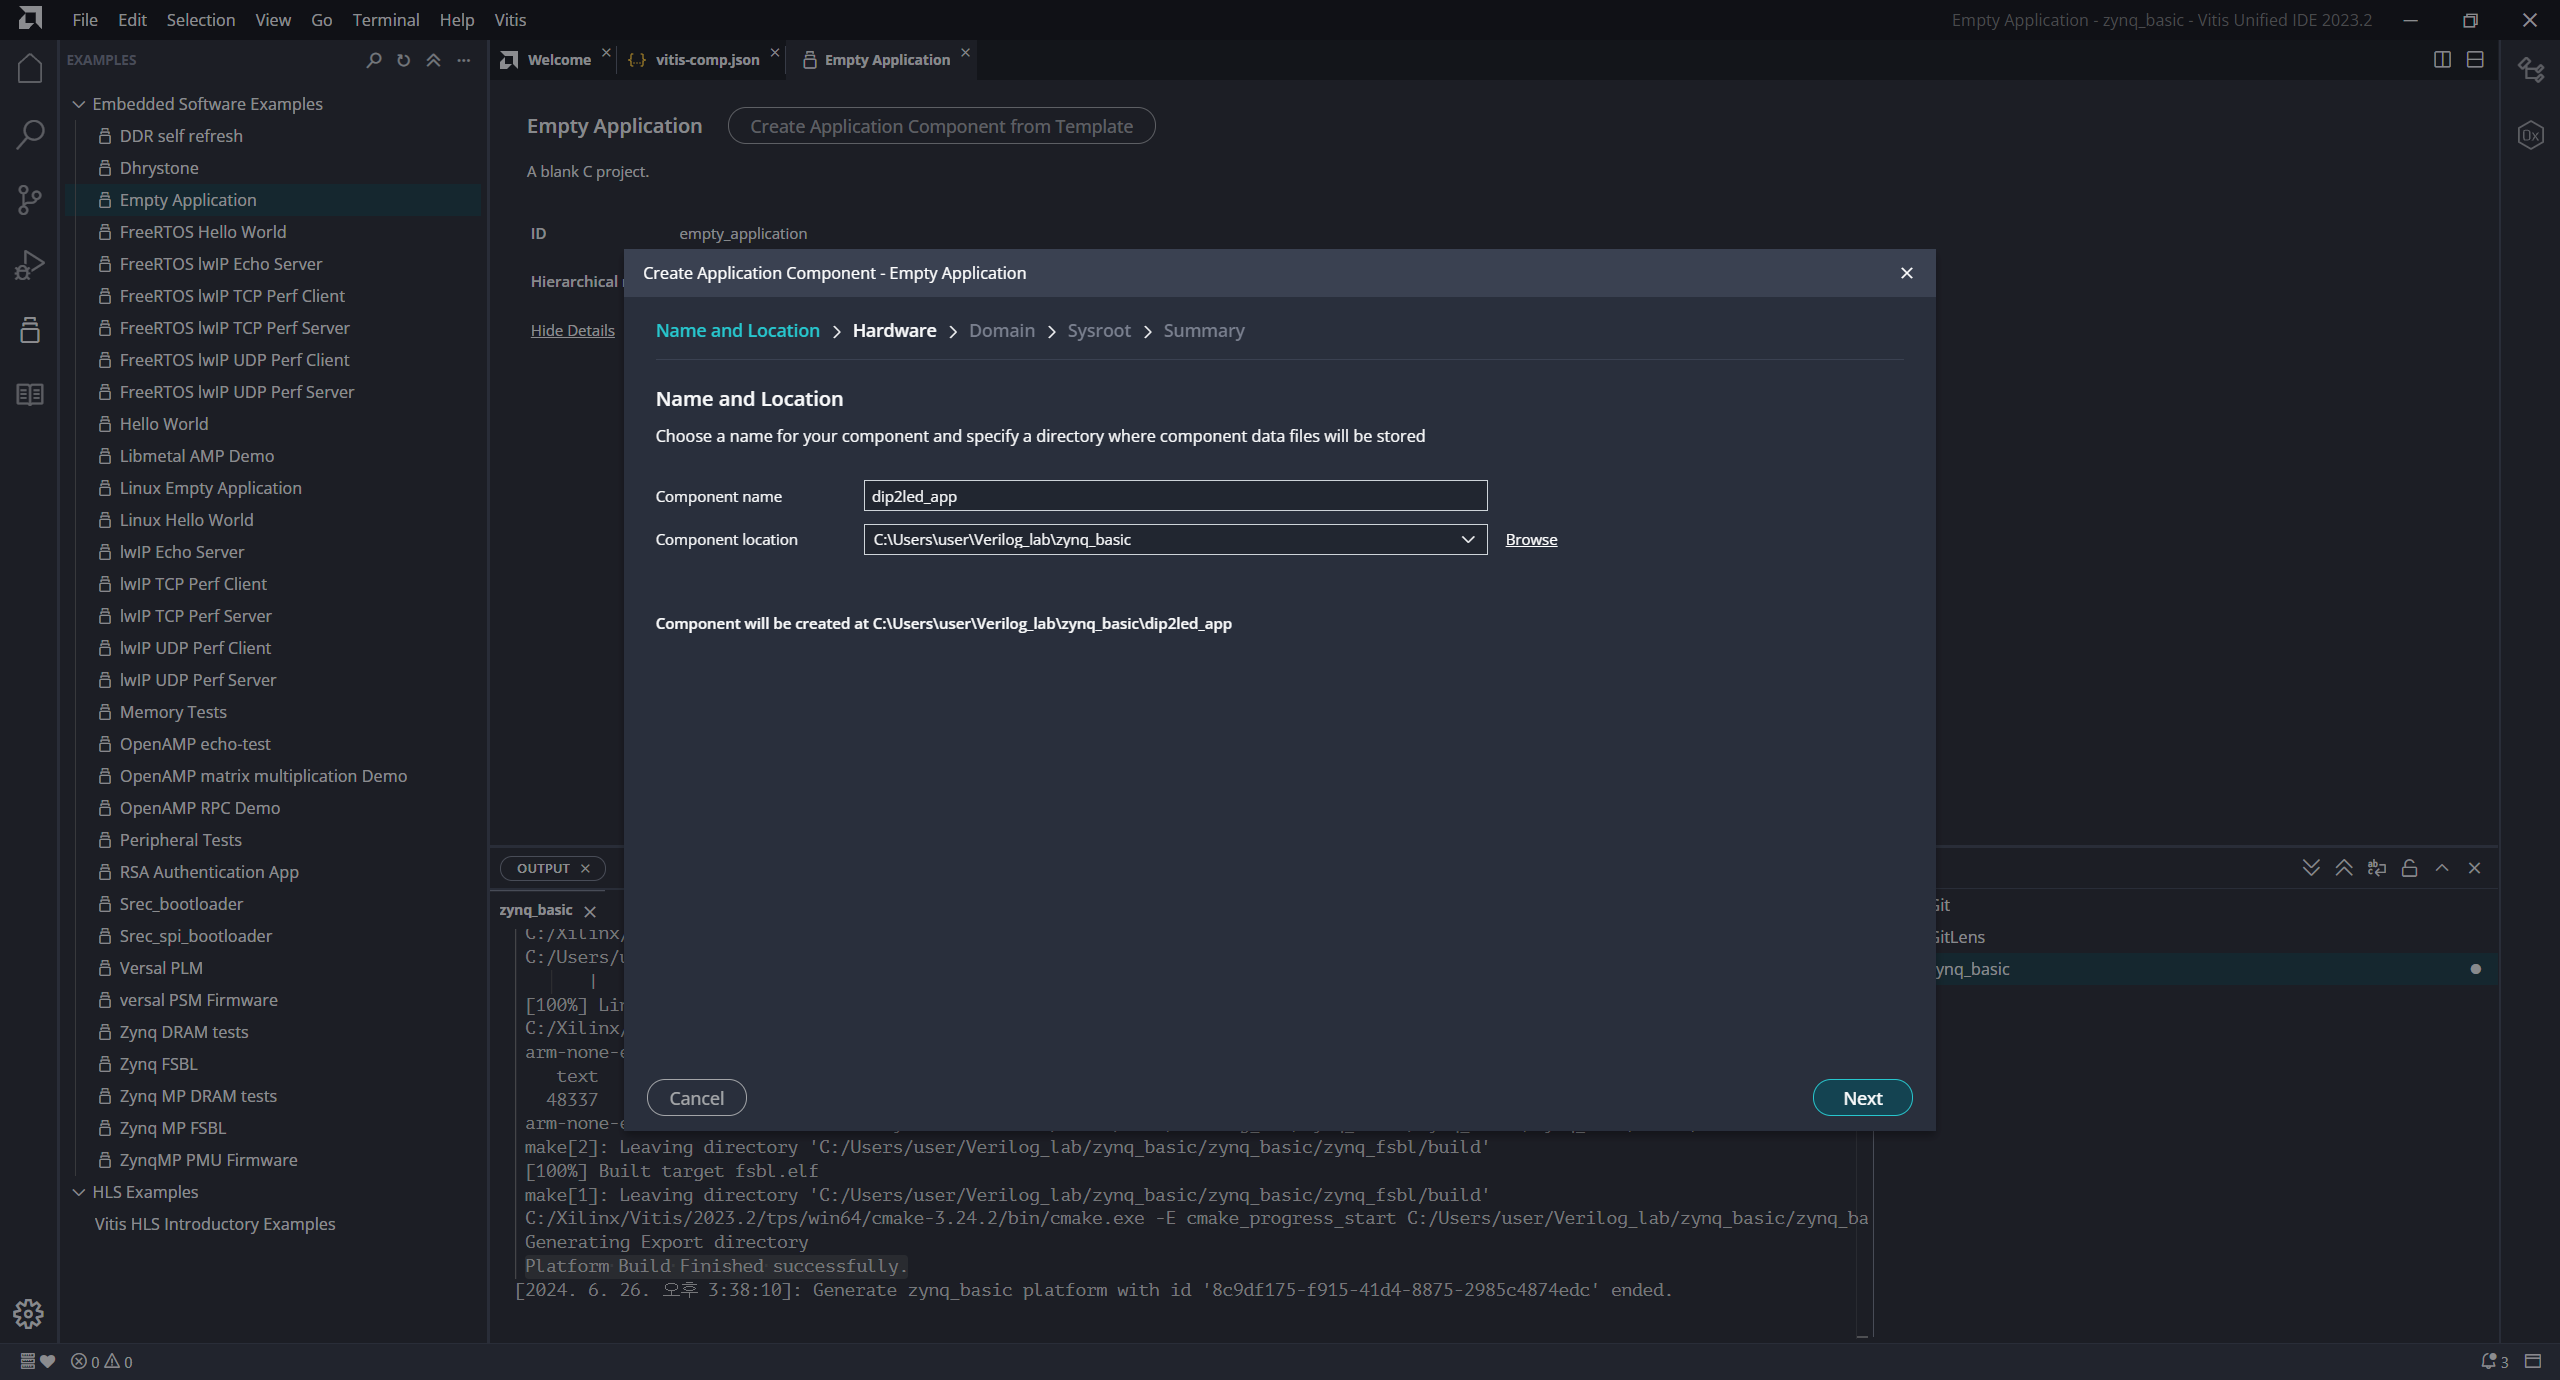This screenshot has width=2560, height=1380.
Task: Click the Browse link
Action: tap(1531, 539)
